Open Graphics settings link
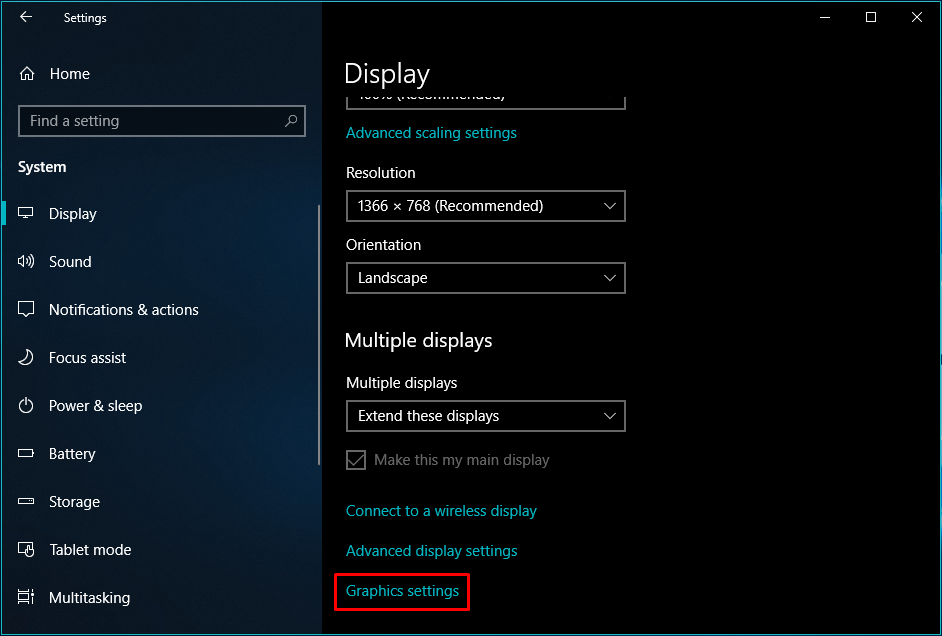 pyautogui.click(x=401, y=591)
